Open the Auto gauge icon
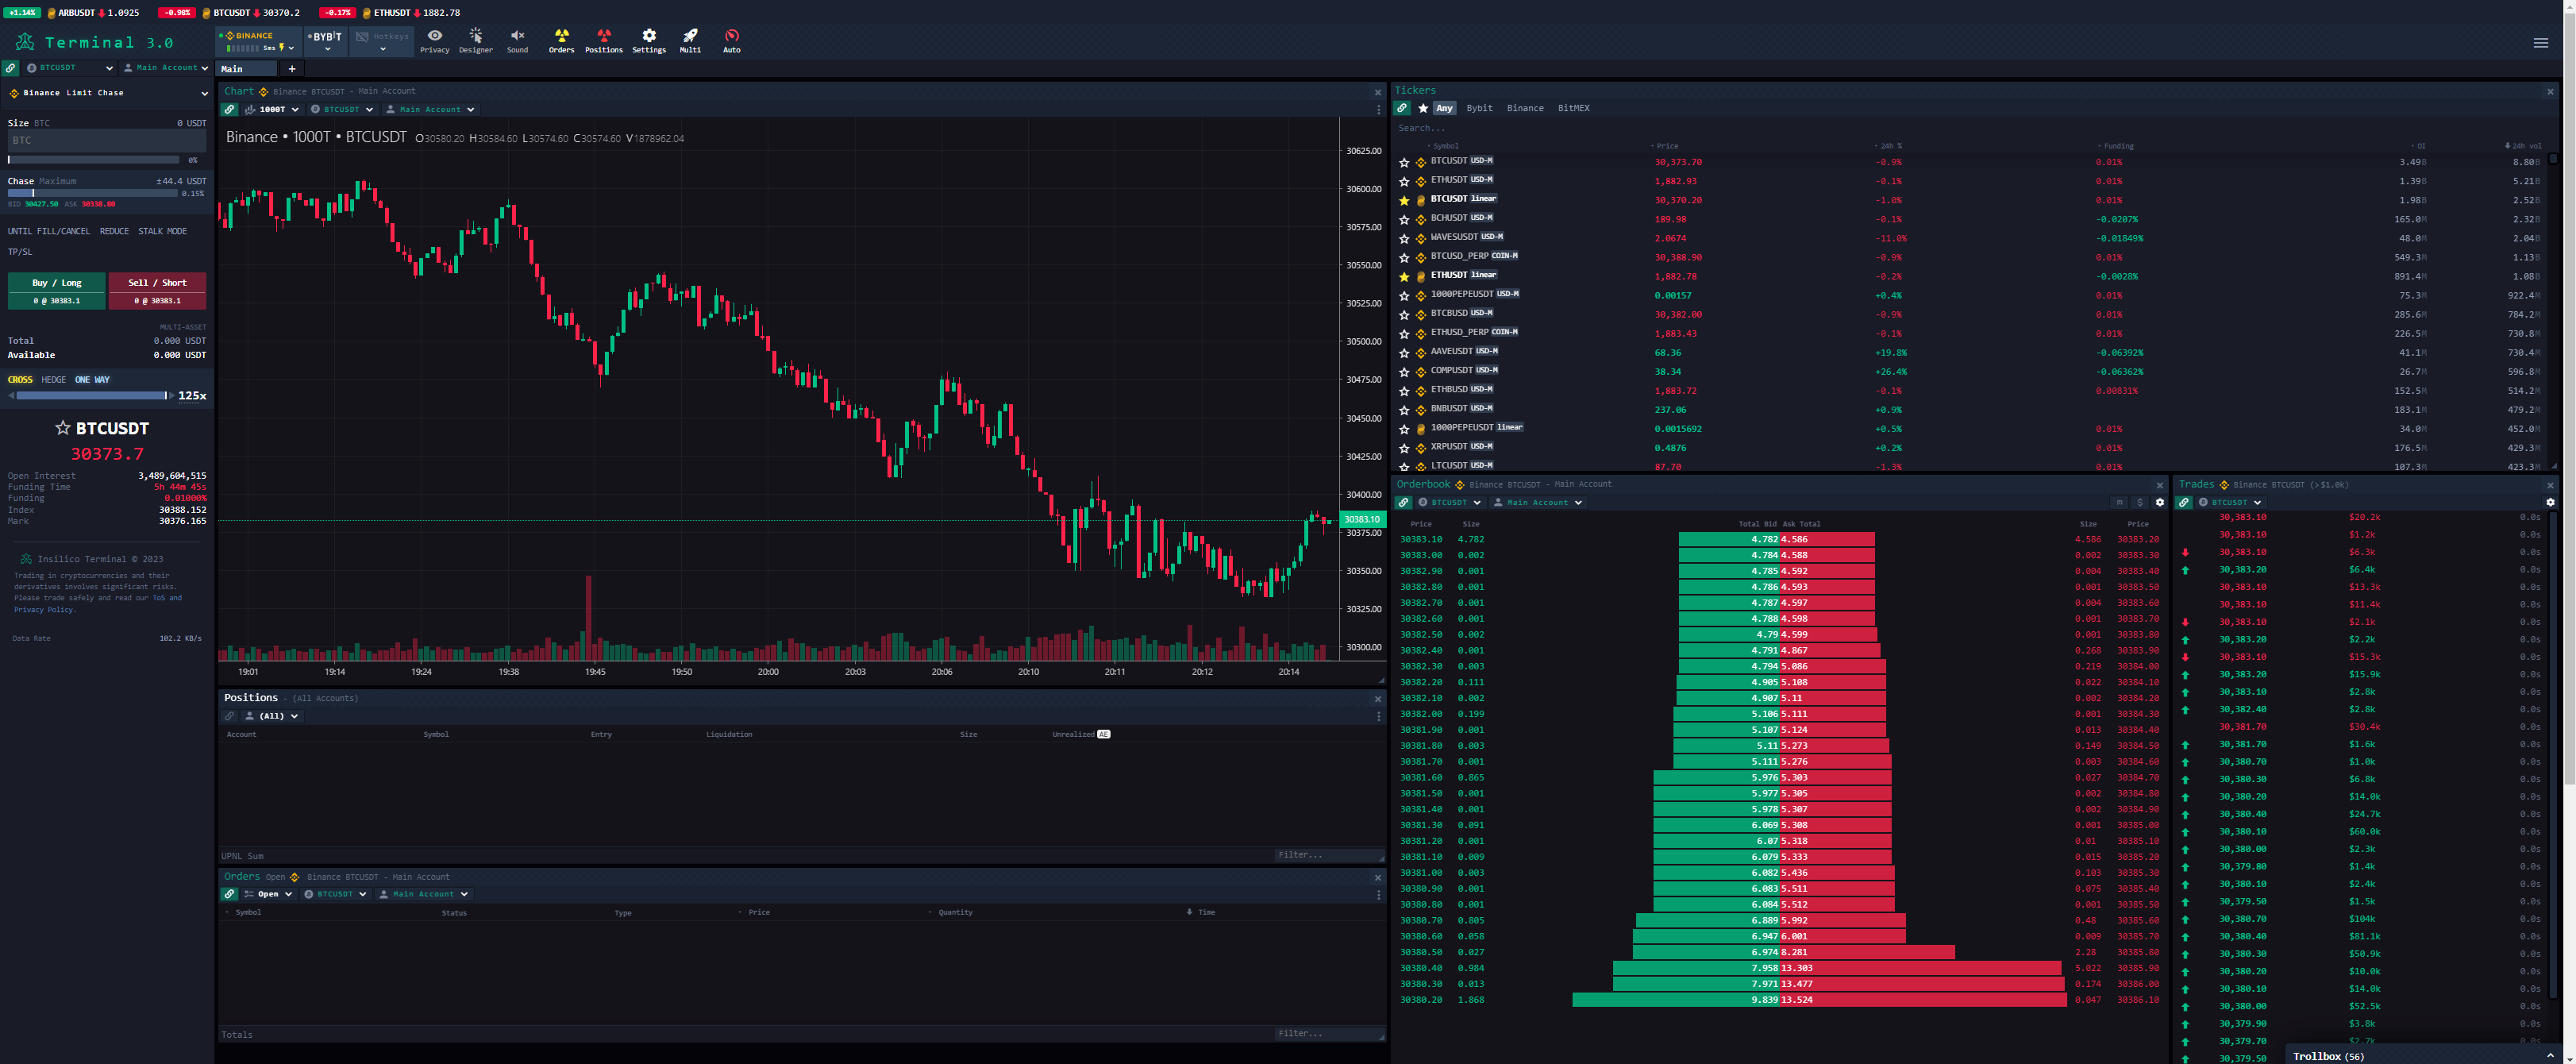This screenshot has width=2576, height=1064. (731, 36)
